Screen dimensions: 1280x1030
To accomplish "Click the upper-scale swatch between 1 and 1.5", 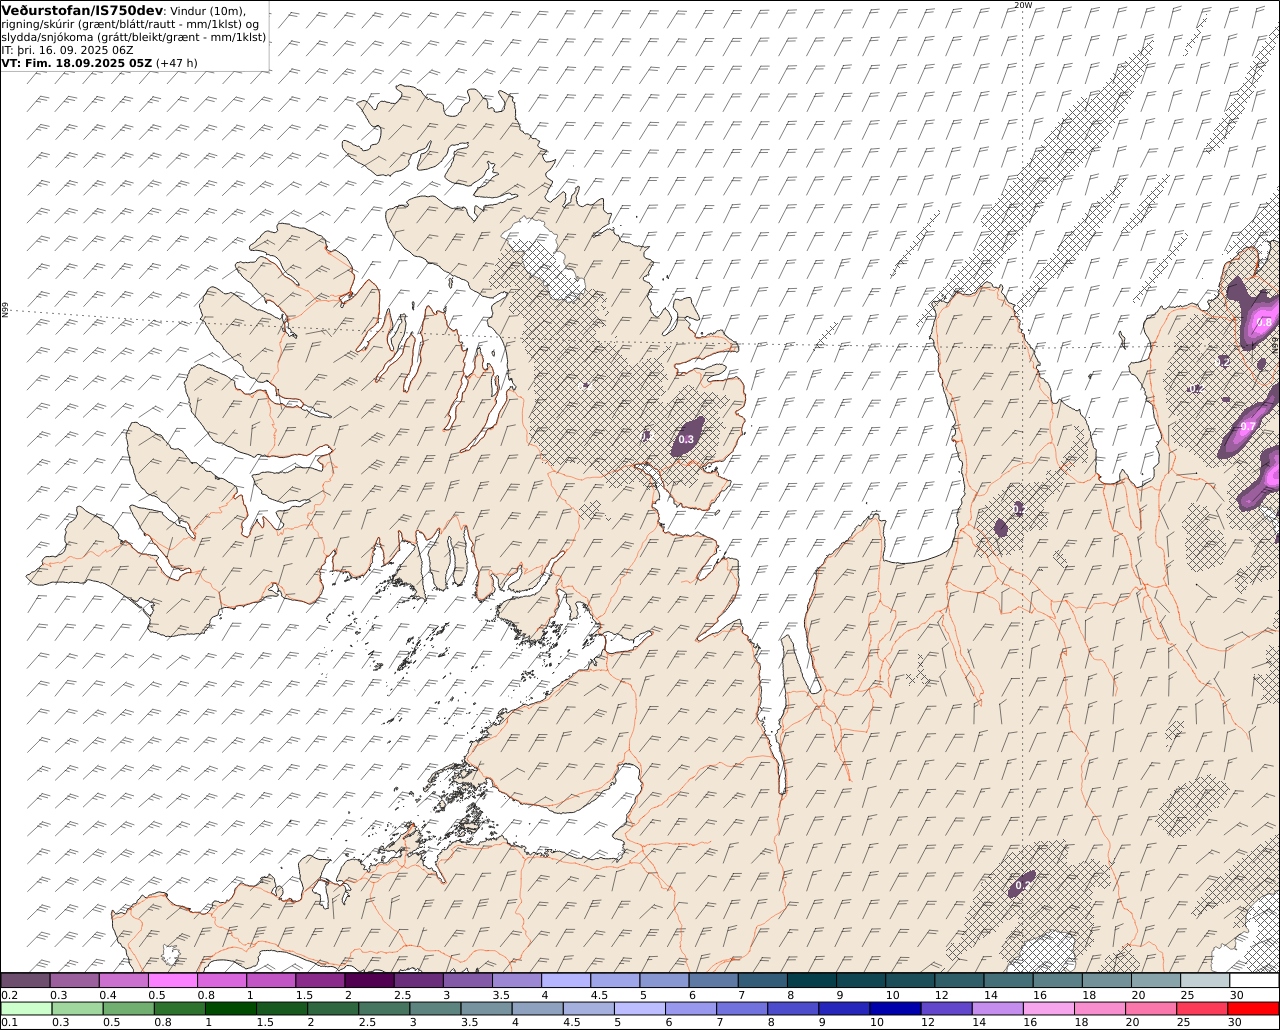I will [x=271, y=980].
